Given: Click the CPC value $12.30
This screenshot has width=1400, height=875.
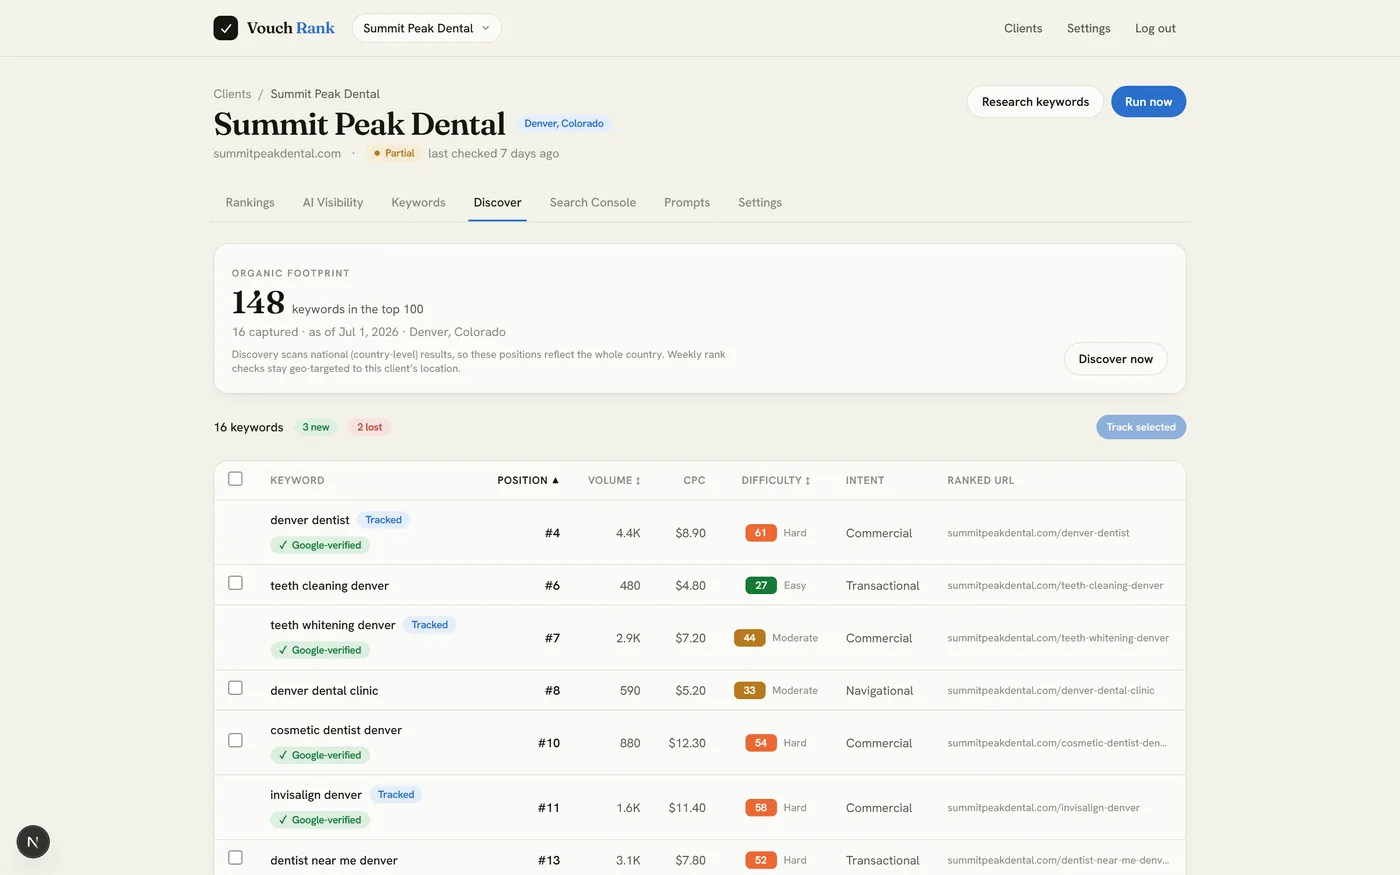Looking at the screenshot, I should pyautogui.click(x=687, y=743).
